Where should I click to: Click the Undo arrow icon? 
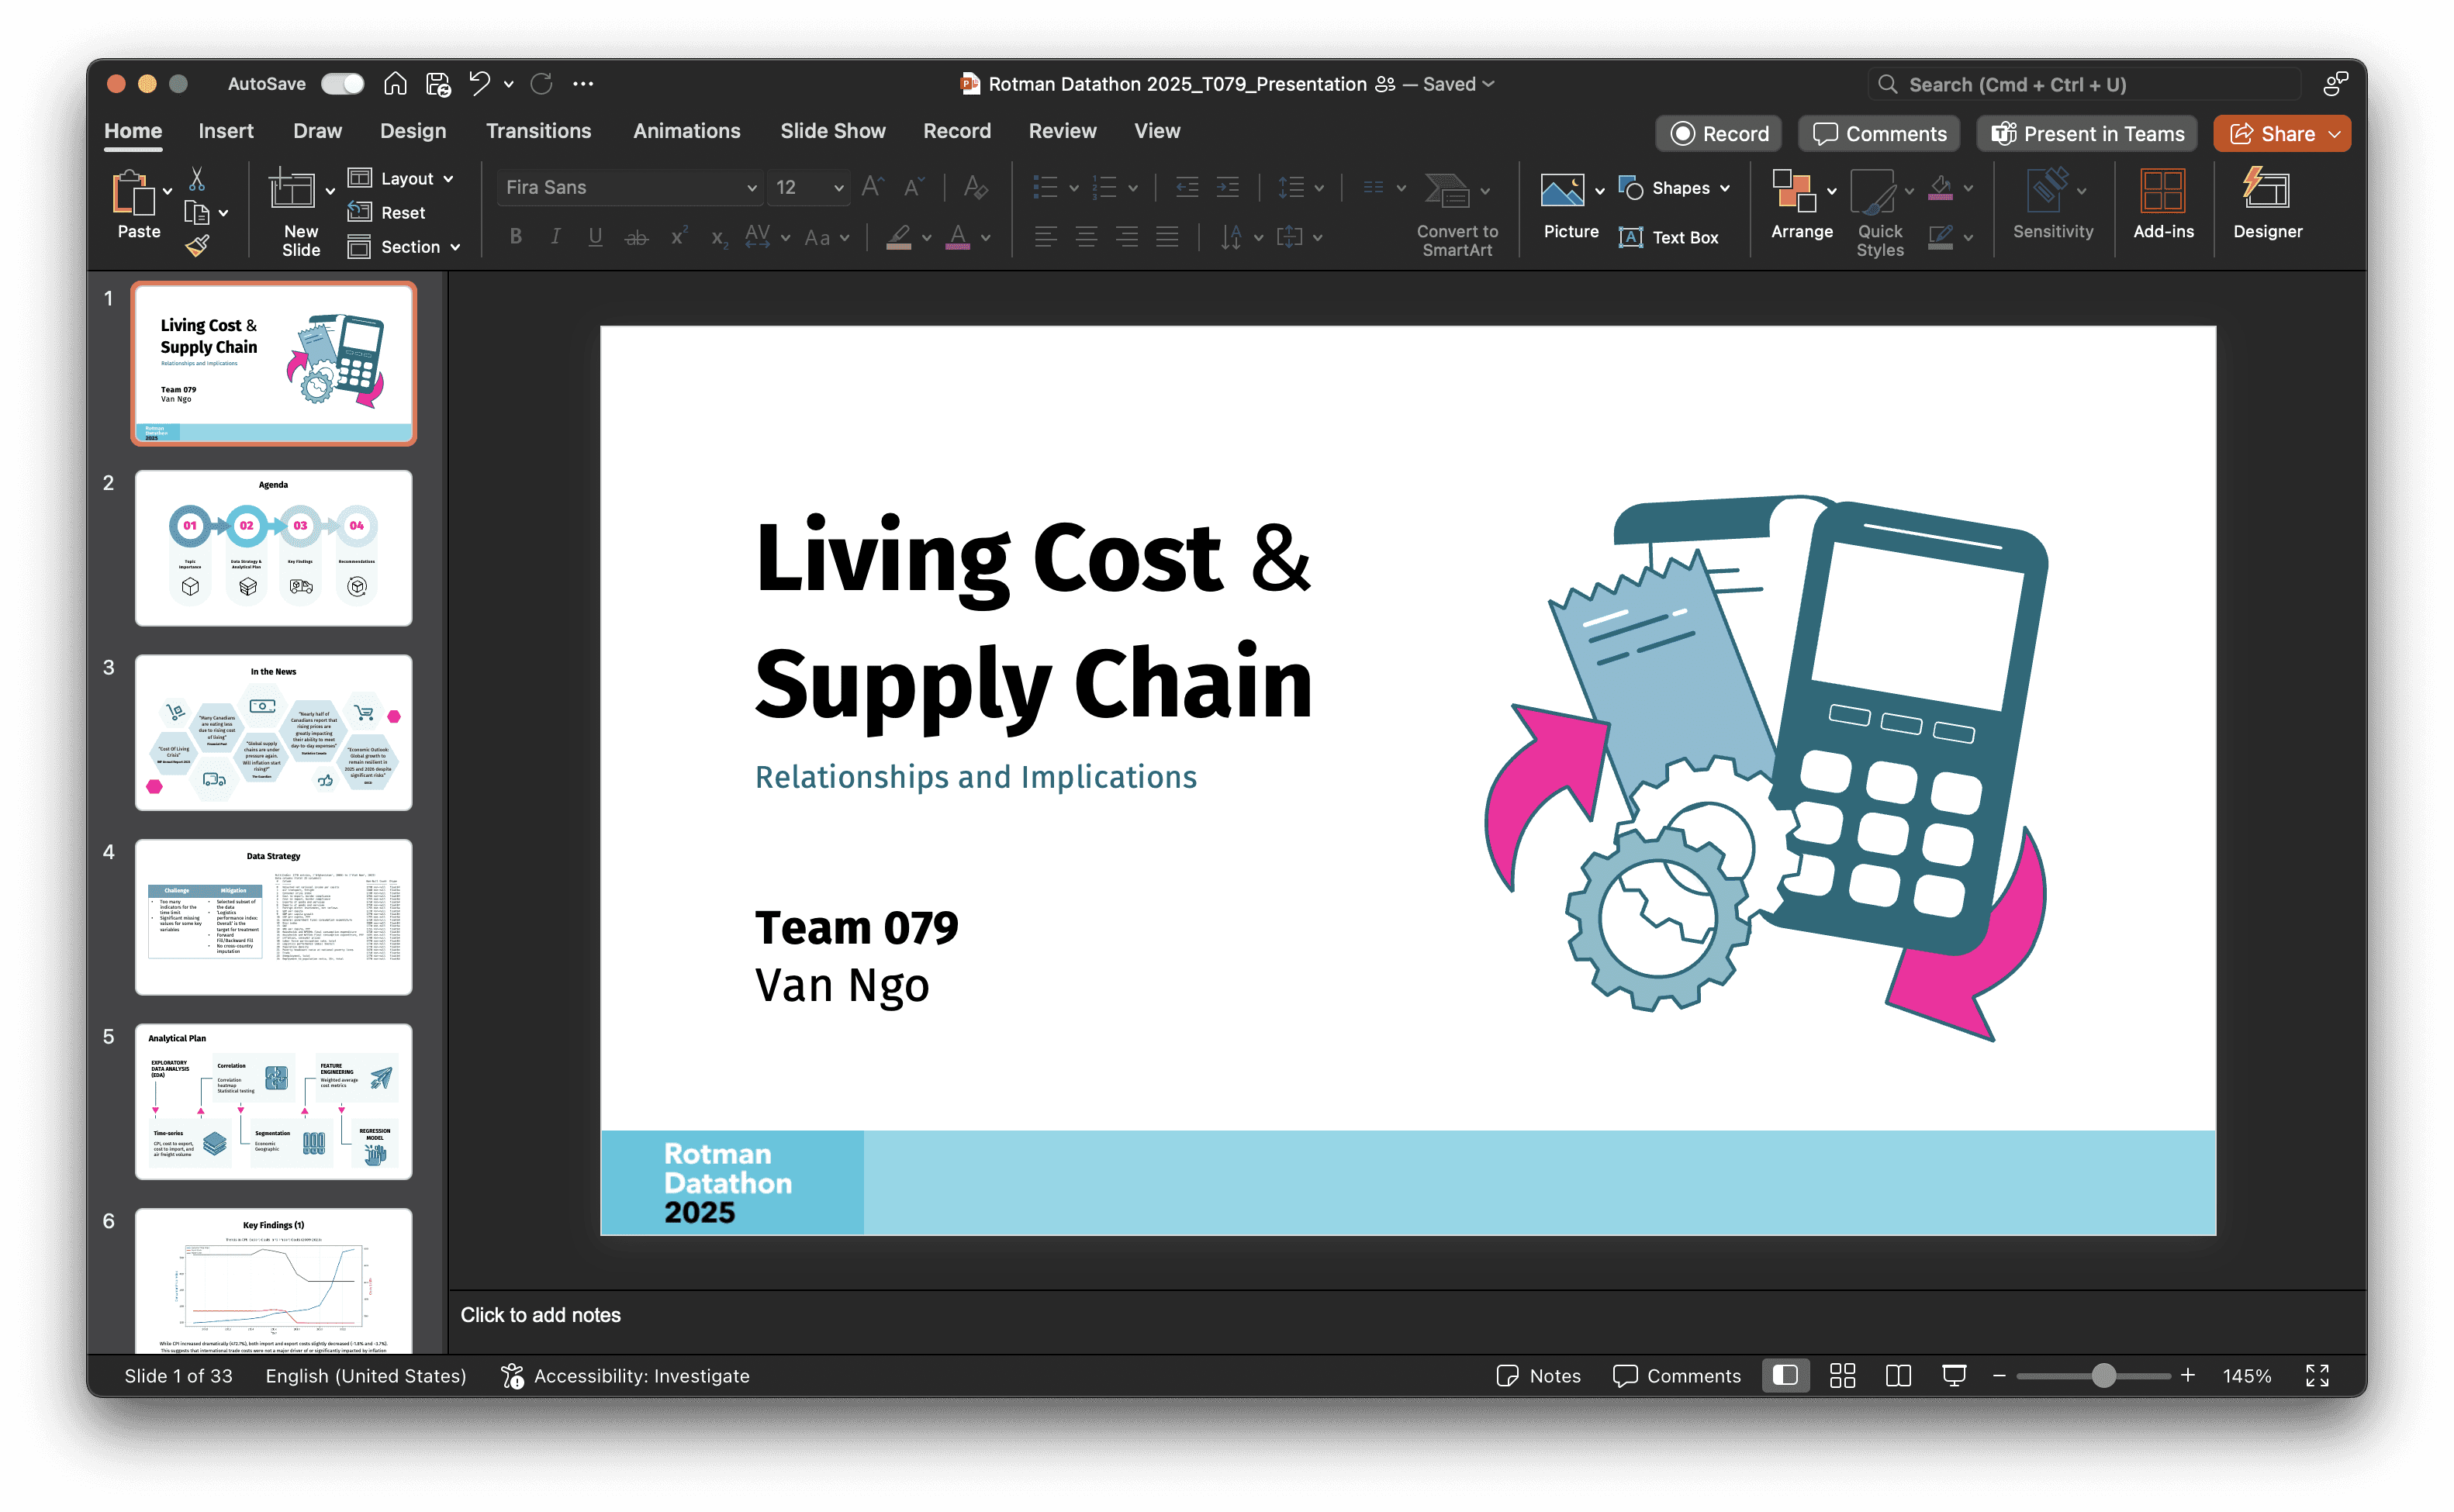(480, 84)
